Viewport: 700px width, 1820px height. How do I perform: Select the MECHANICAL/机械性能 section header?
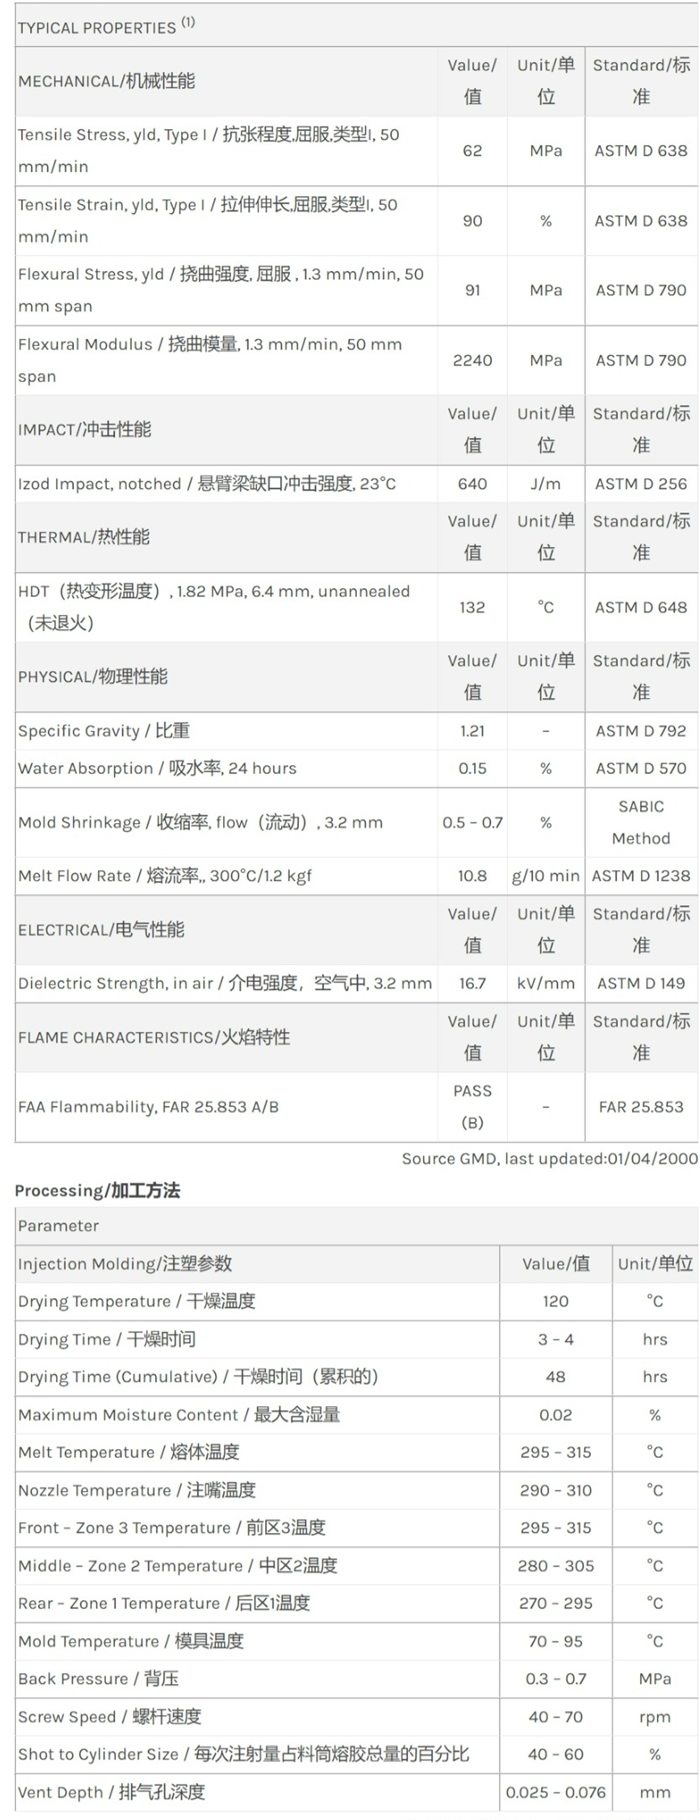pyautogui.click(x=107, y=81)
